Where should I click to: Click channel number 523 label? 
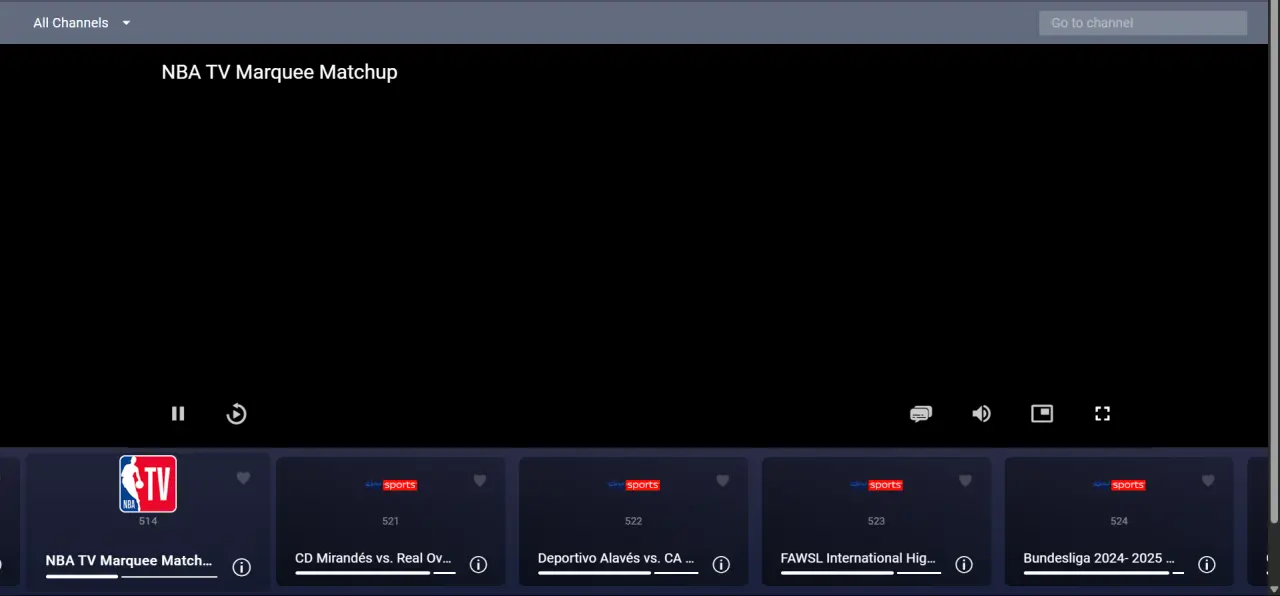876,521
